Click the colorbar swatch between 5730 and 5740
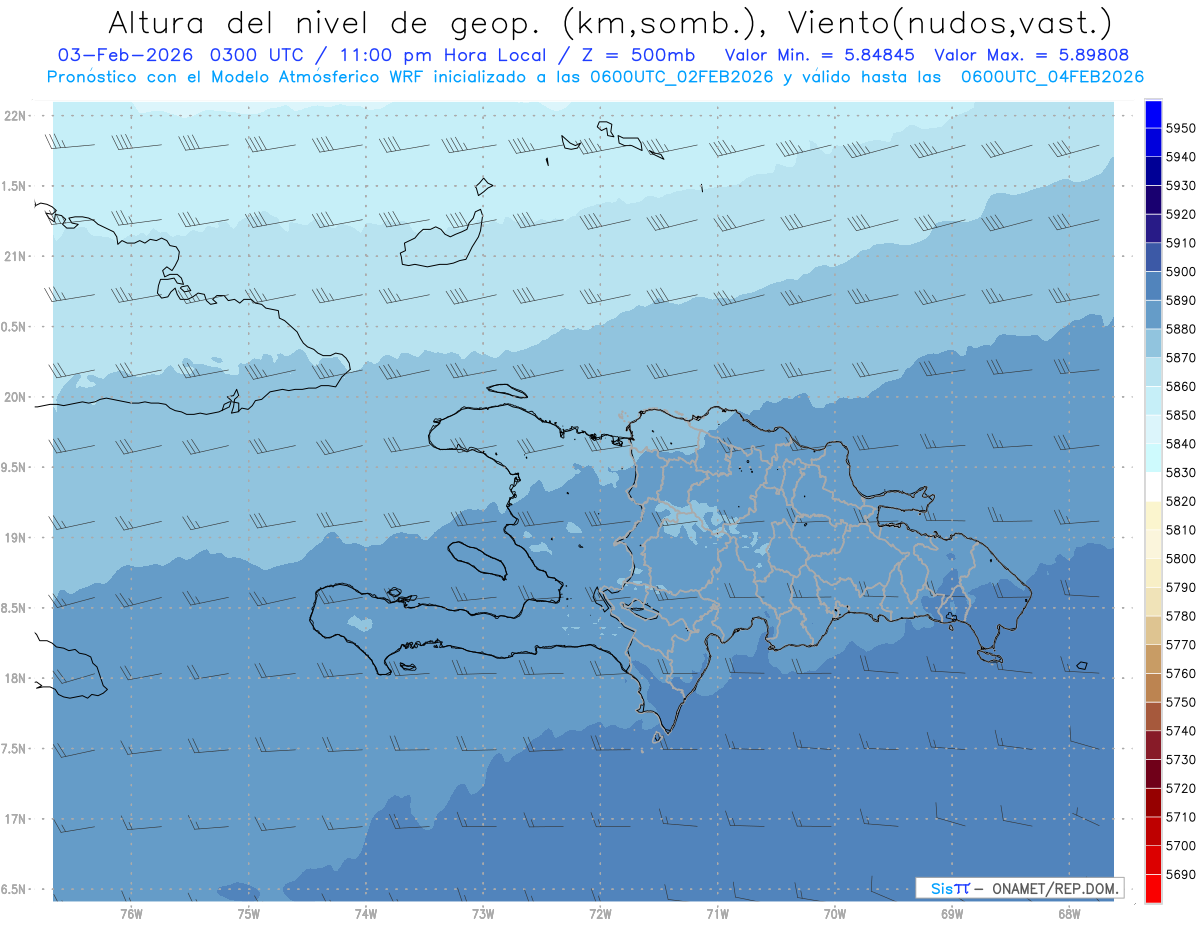The width and height of the screenshot is (1200, 927). 1153,745
